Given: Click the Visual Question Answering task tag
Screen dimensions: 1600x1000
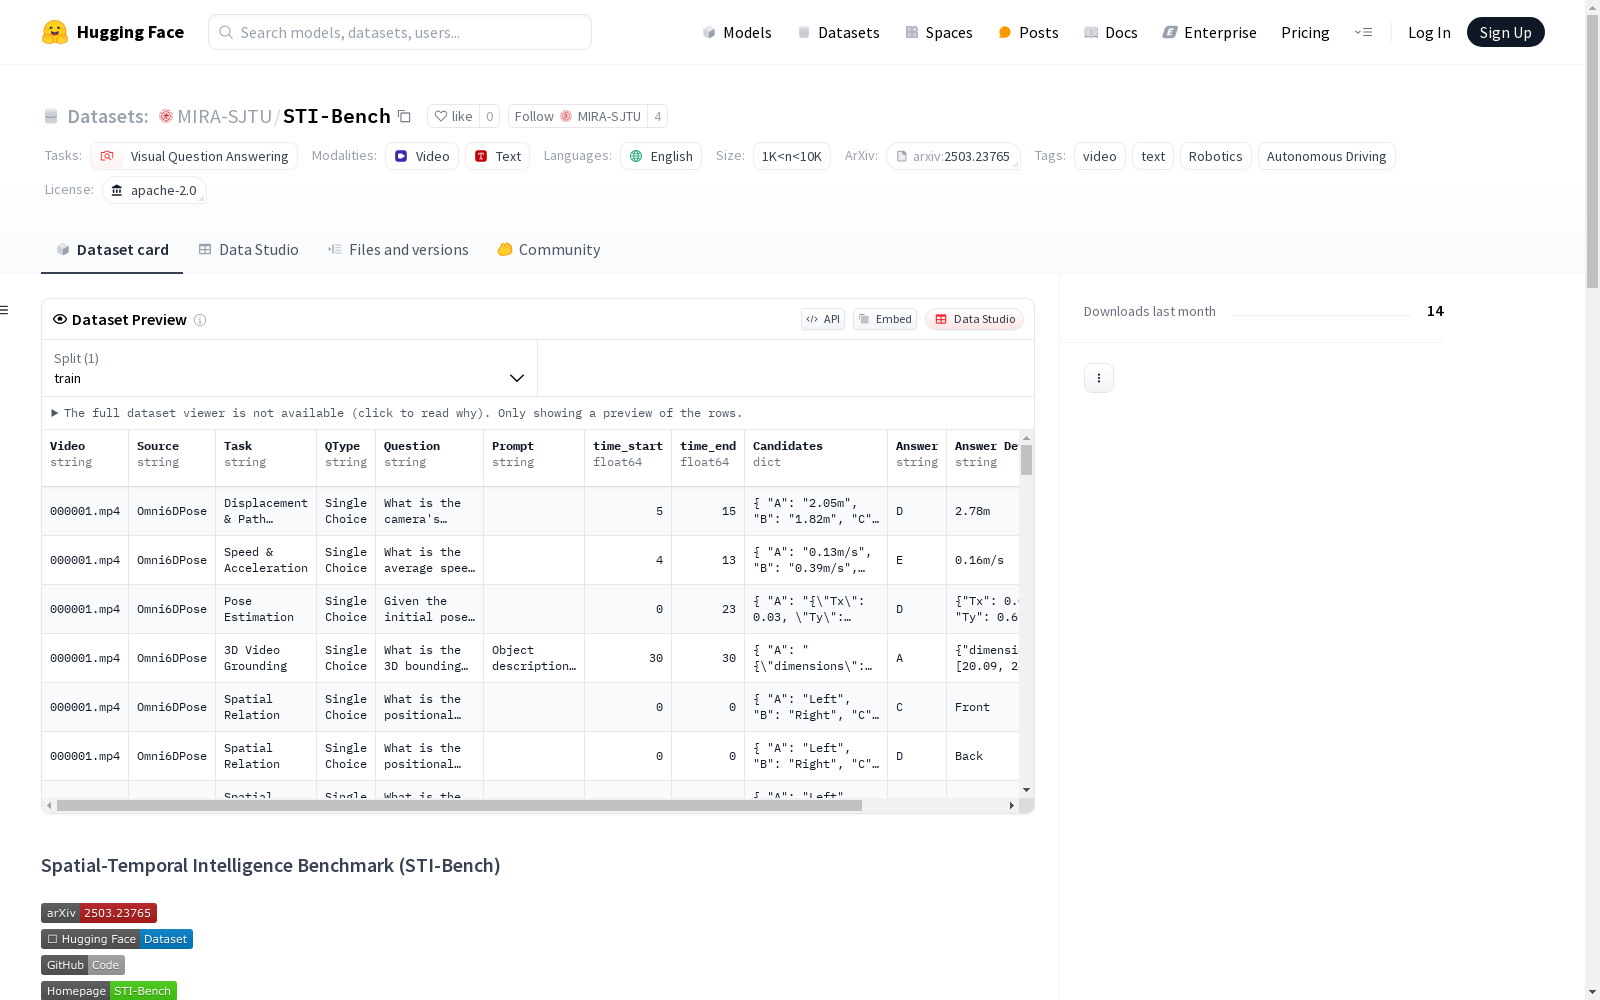Looking at the screenshot, I should 194,156.
